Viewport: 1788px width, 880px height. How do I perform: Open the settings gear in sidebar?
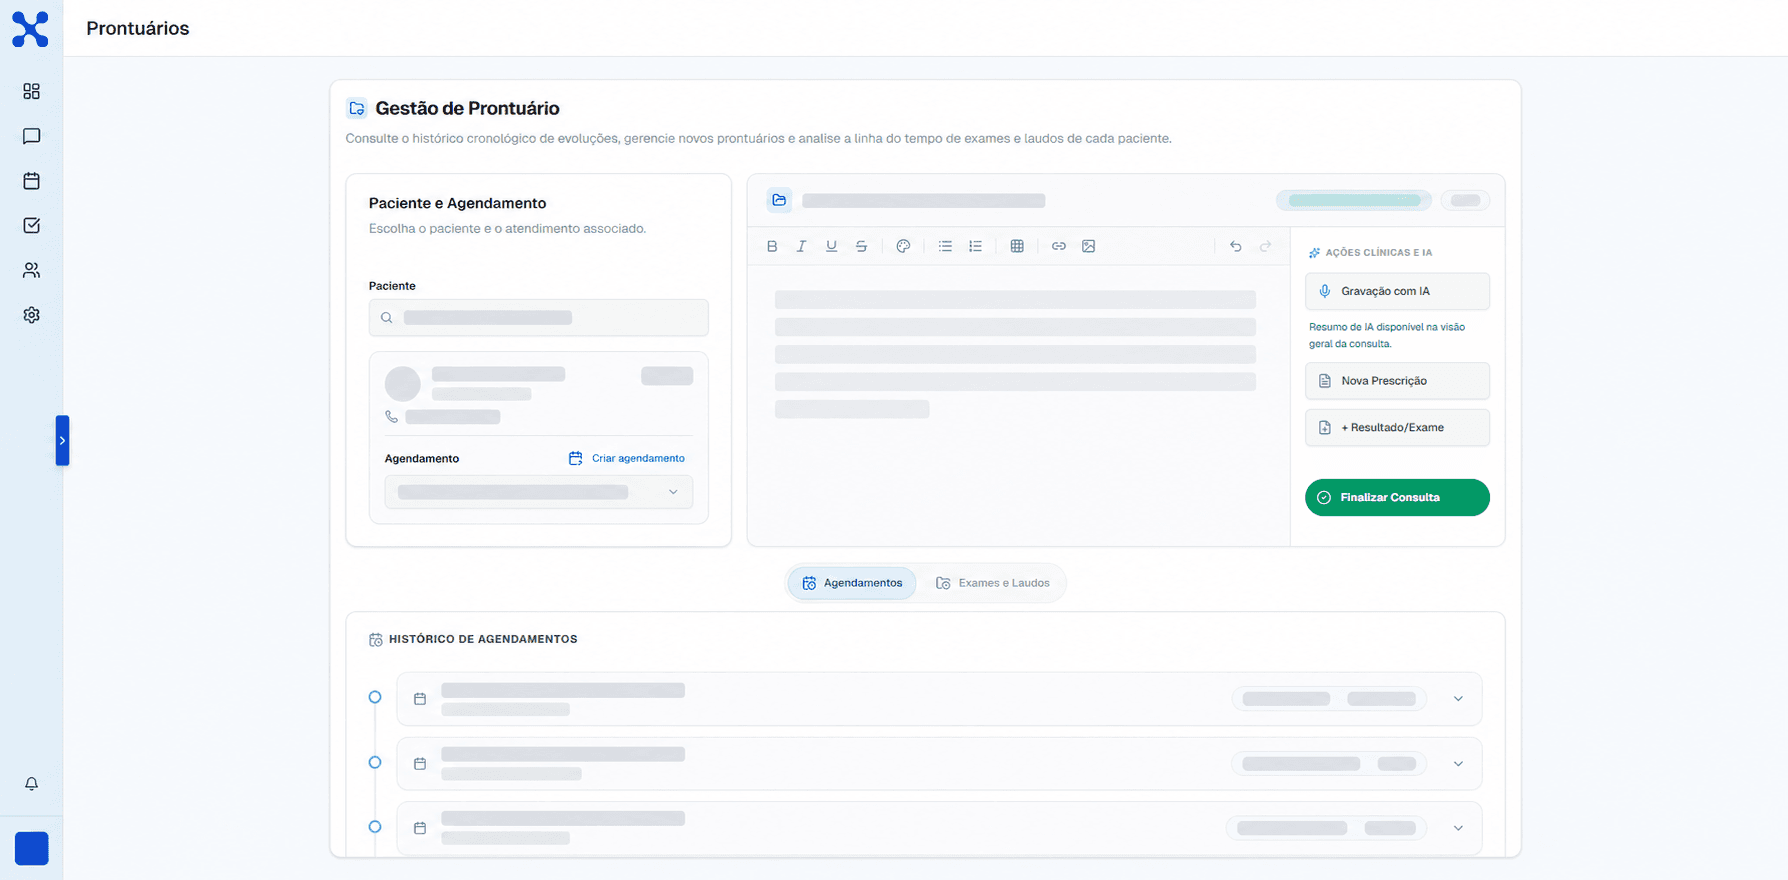pyautogui.click(x=31, y=315)
